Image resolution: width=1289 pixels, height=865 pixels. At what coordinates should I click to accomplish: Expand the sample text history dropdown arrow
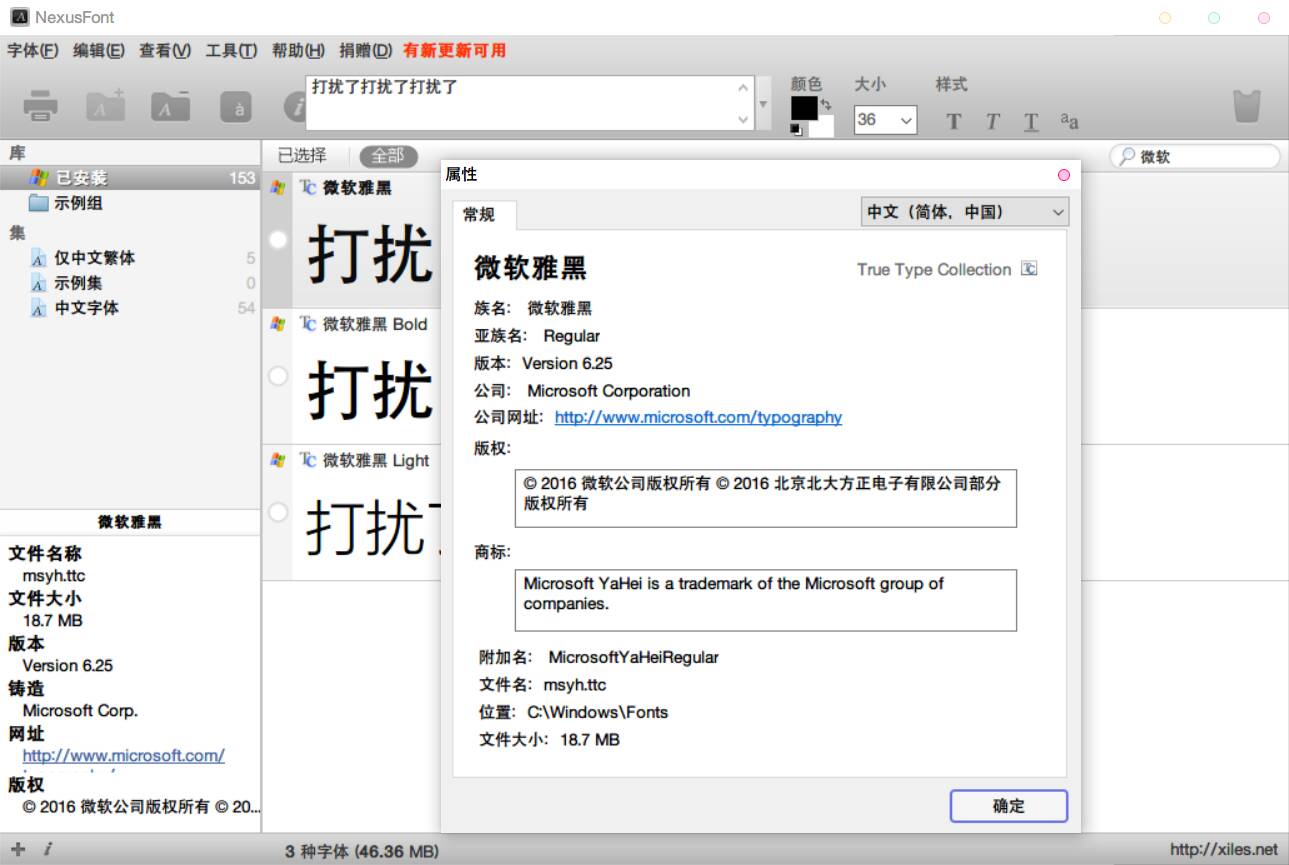pos(764,104)
